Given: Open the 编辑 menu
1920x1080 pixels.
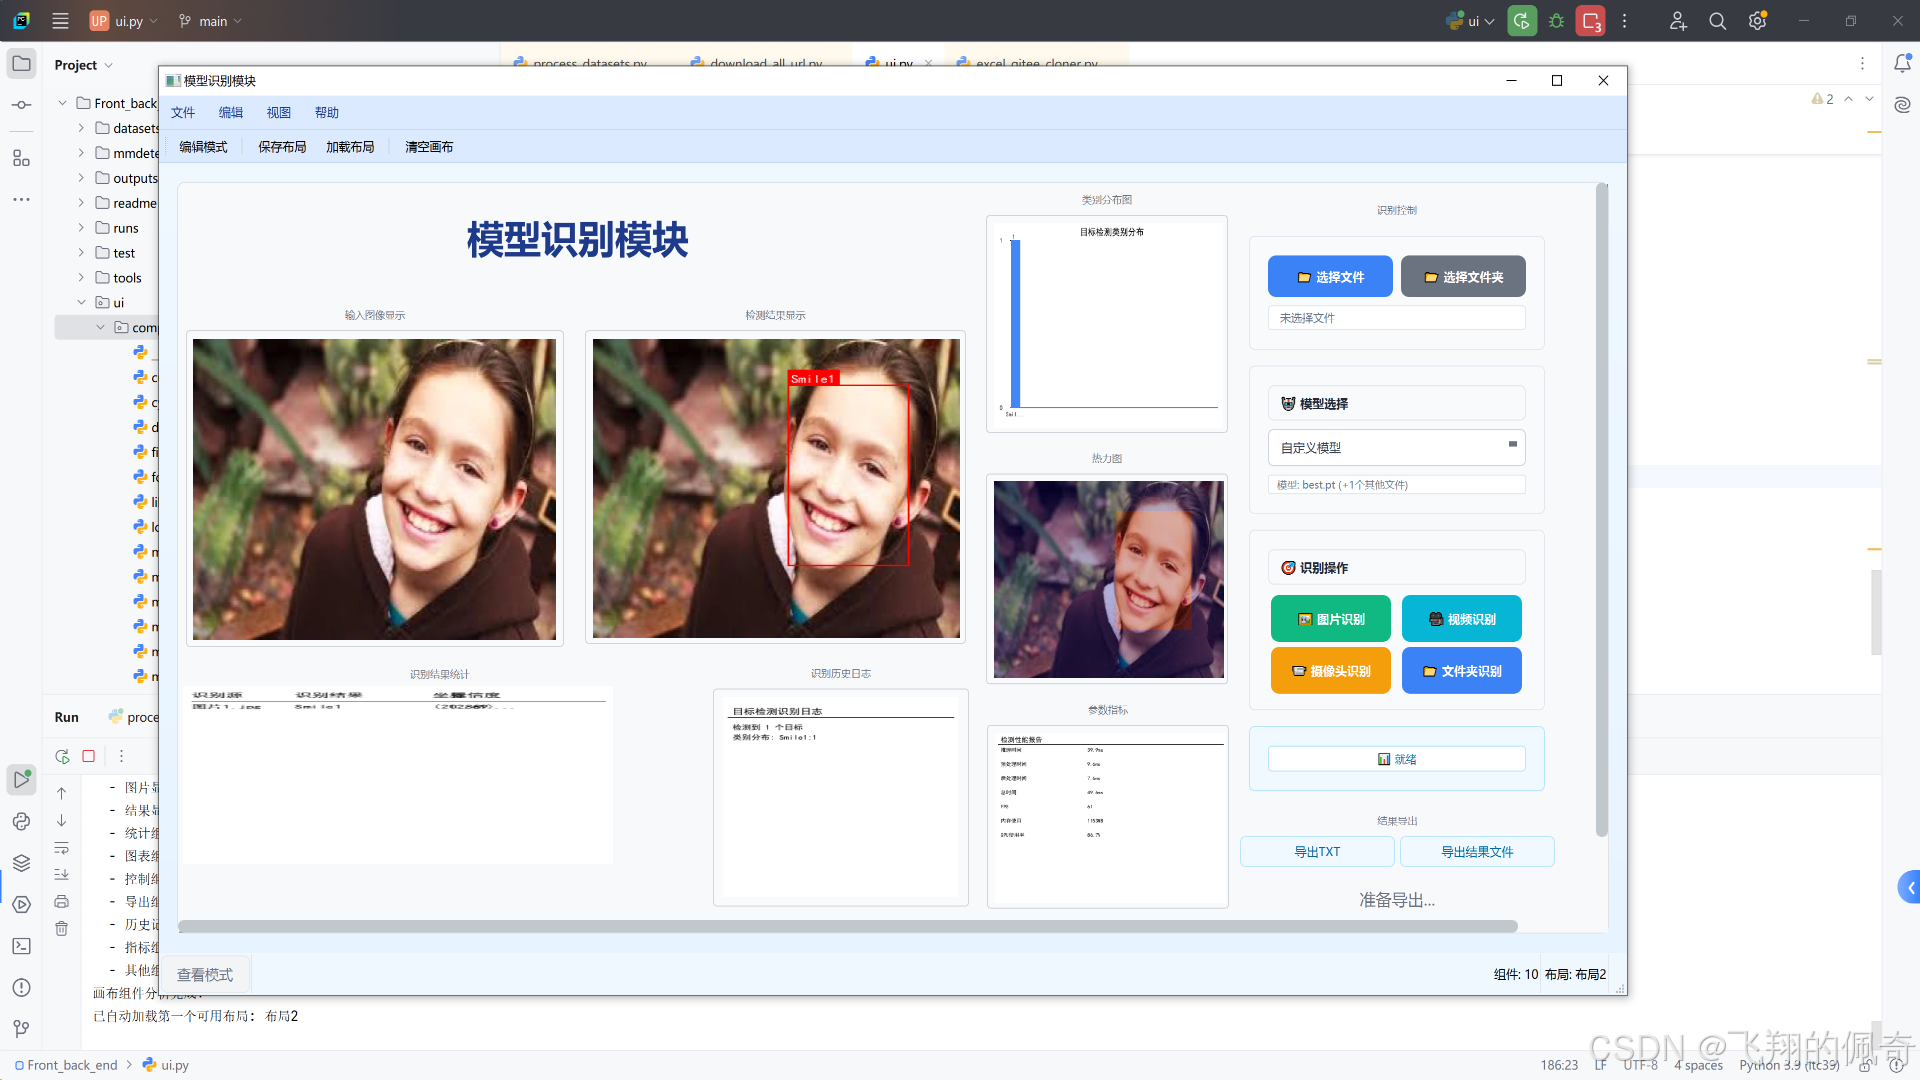Looking at the screenshot, I should (x=231, y=112).
